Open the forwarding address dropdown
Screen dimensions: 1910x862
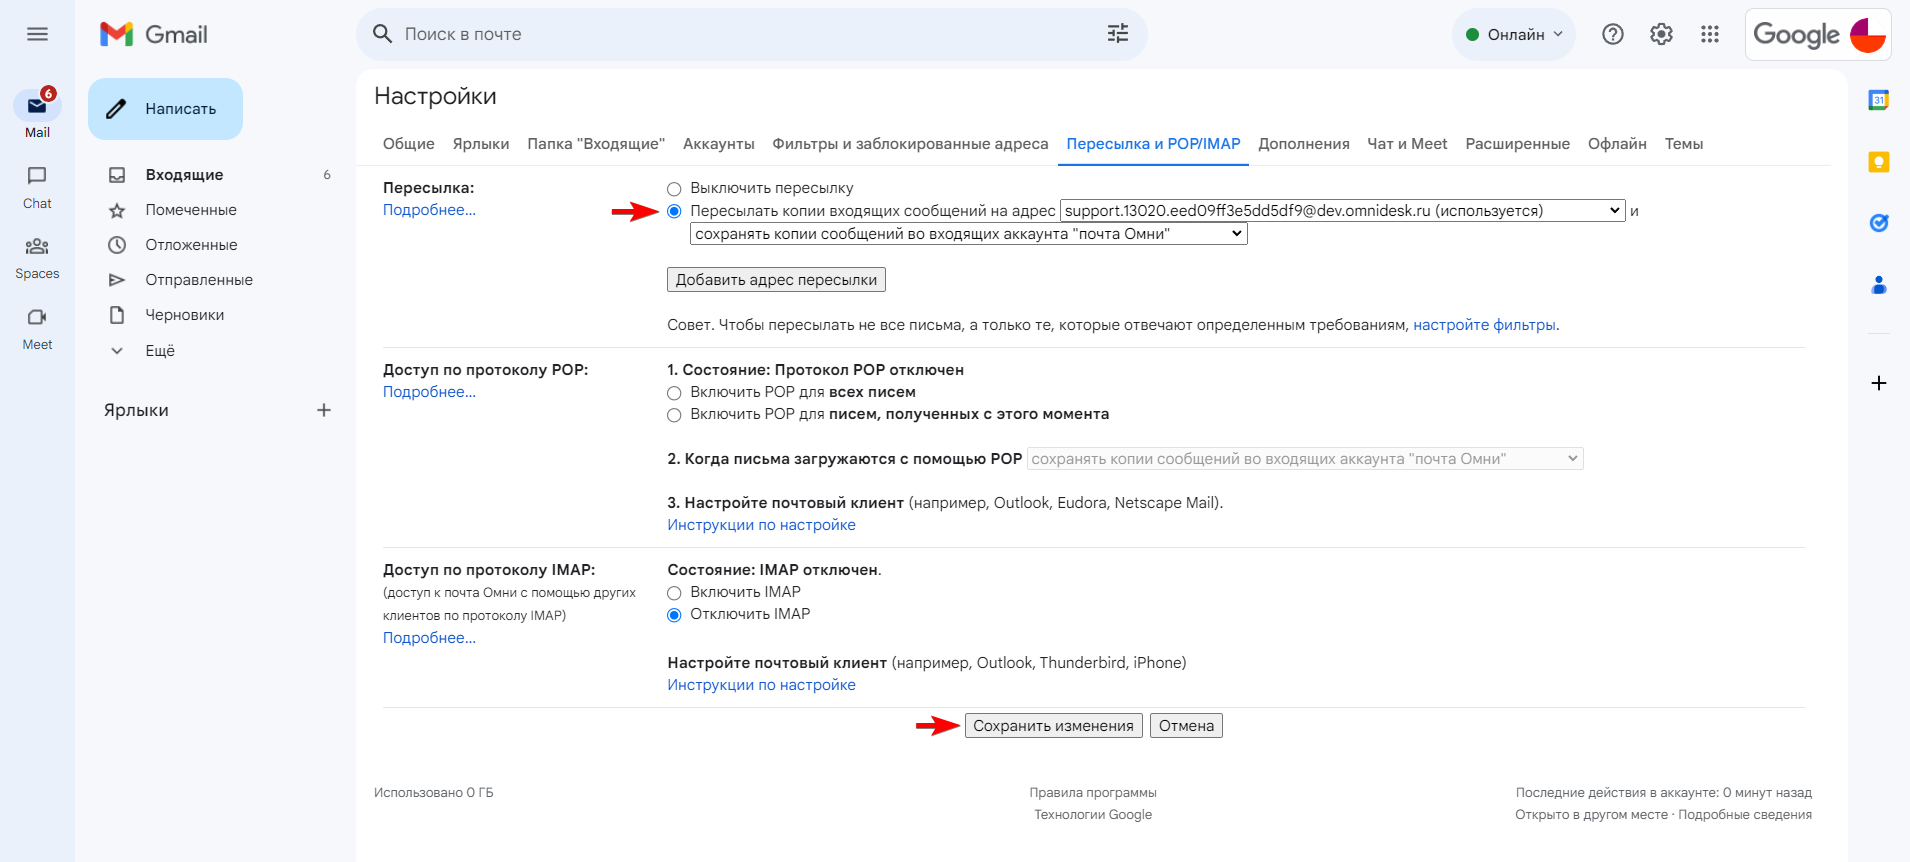point(1342,211)
